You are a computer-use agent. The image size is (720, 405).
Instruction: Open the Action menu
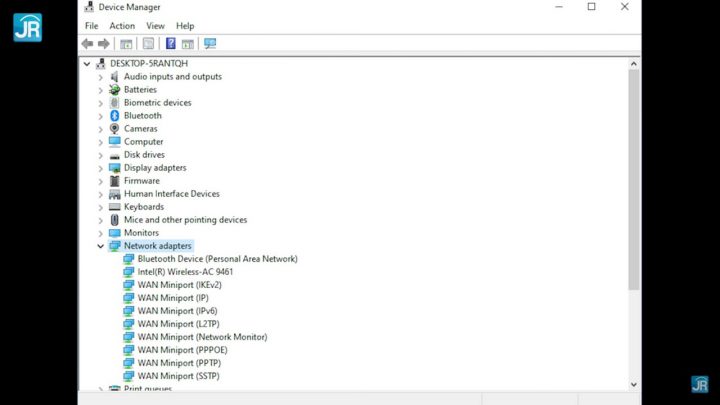(x=122, y=26)
